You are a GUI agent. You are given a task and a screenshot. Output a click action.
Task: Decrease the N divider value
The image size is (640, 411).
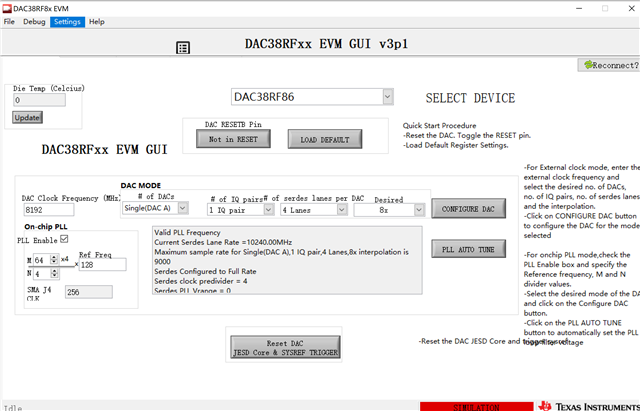pyautogui.click(x=54, y=276)
